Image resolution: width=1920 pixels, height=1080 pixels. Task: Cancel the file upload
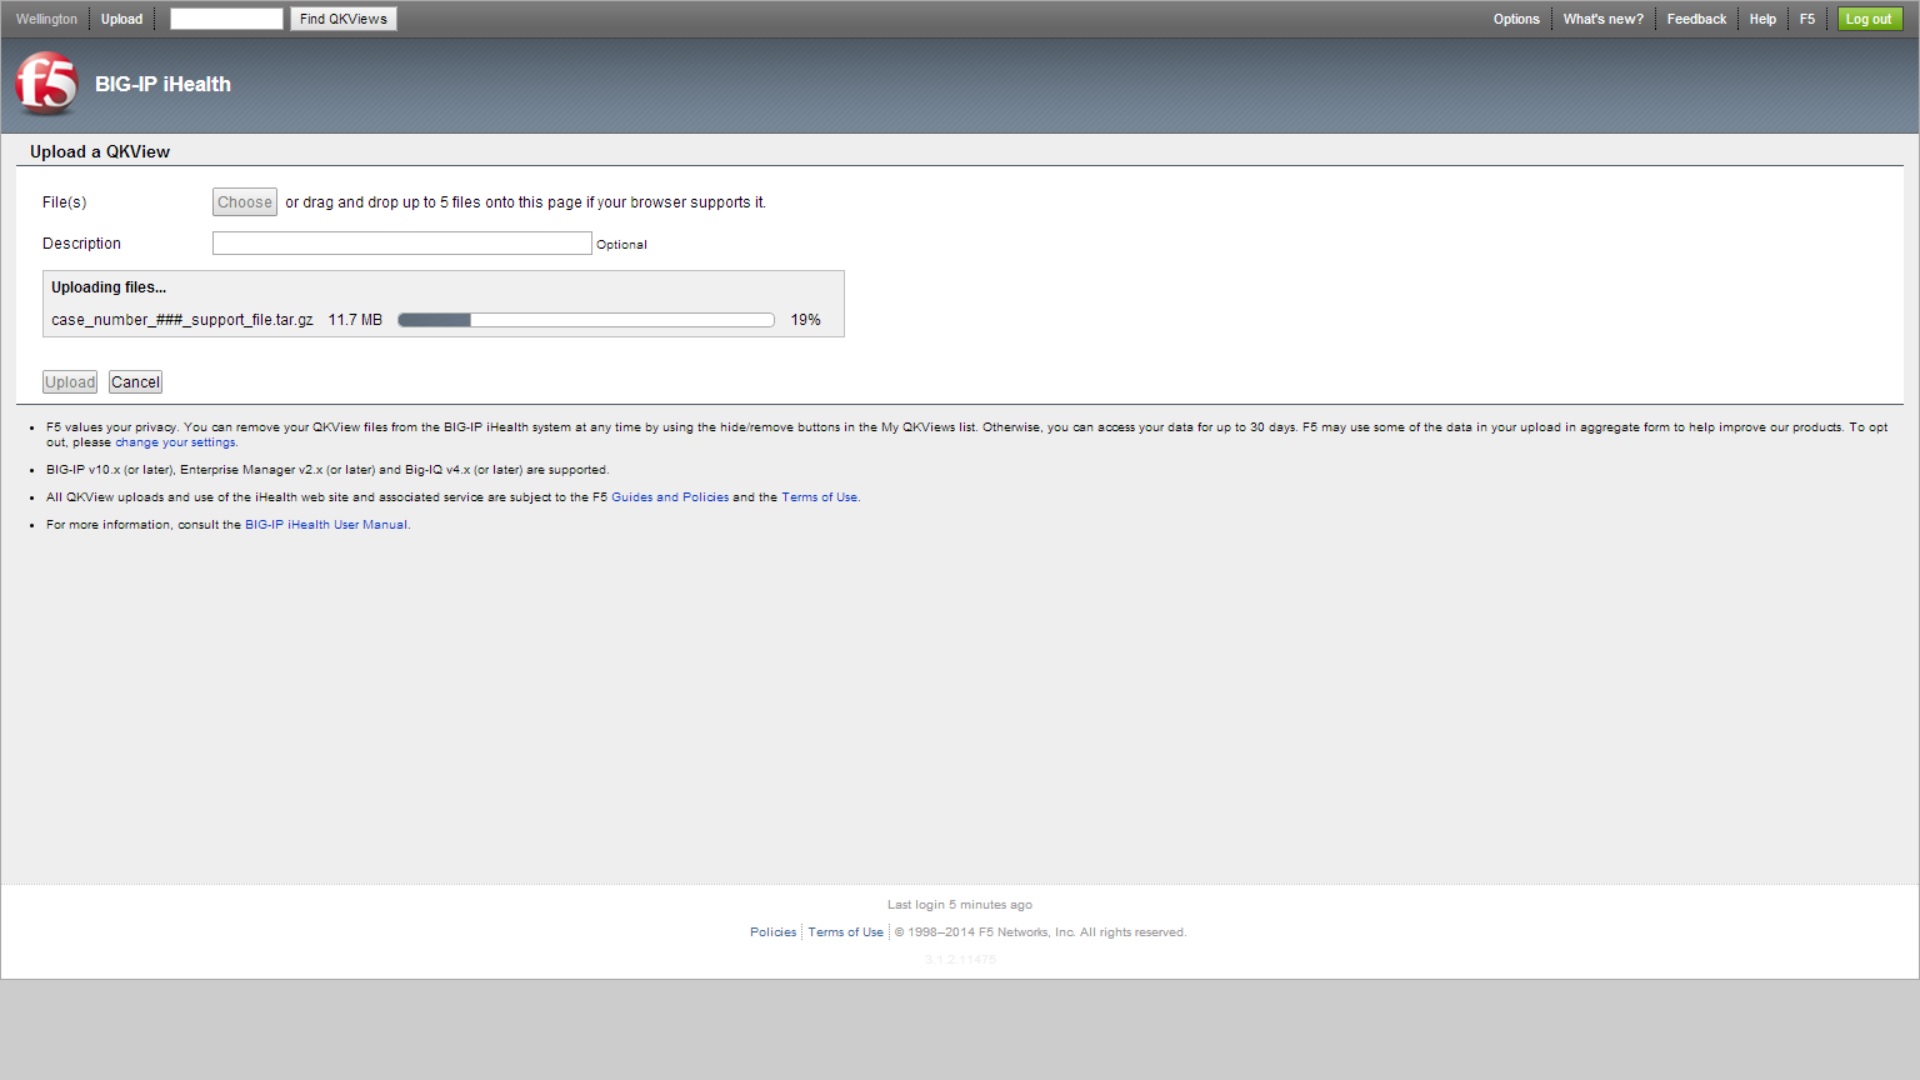point(135,382)
